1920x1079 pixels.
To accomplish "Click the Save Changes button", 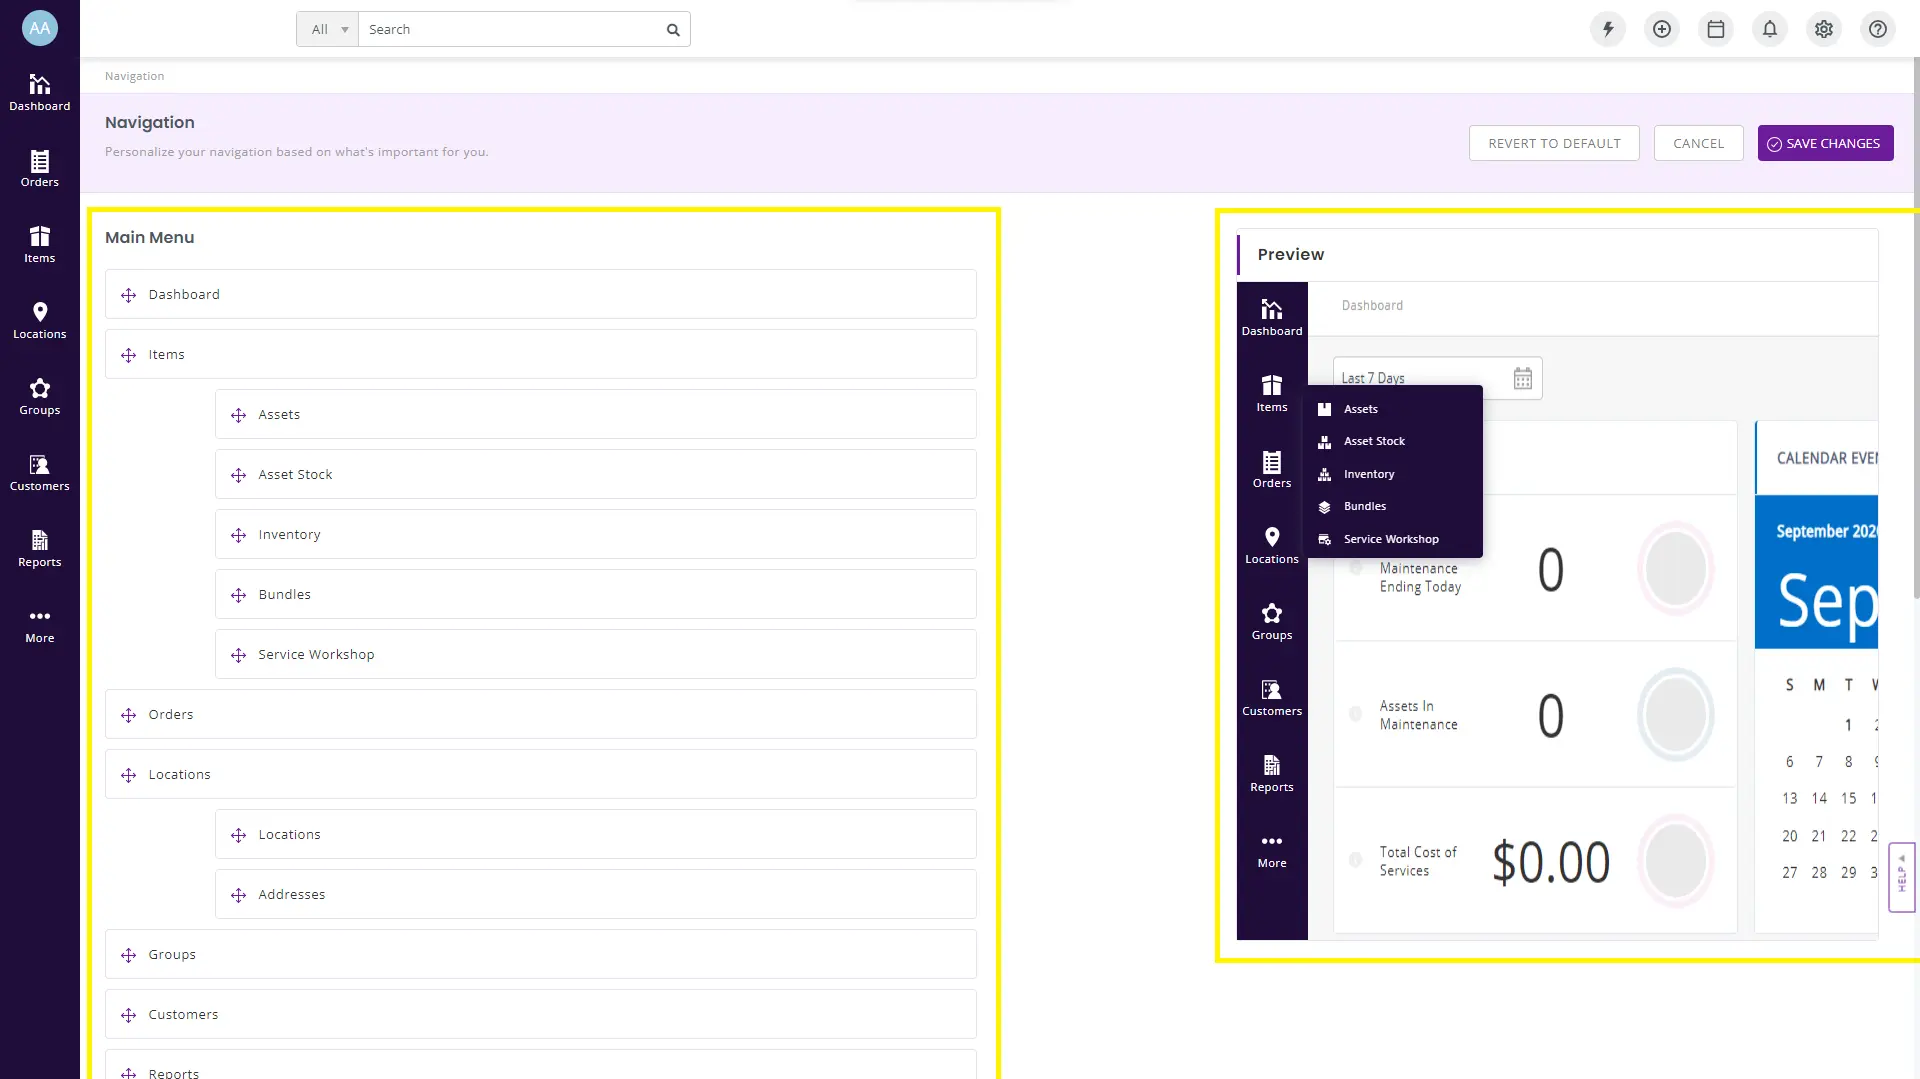I will [1825, 143].
